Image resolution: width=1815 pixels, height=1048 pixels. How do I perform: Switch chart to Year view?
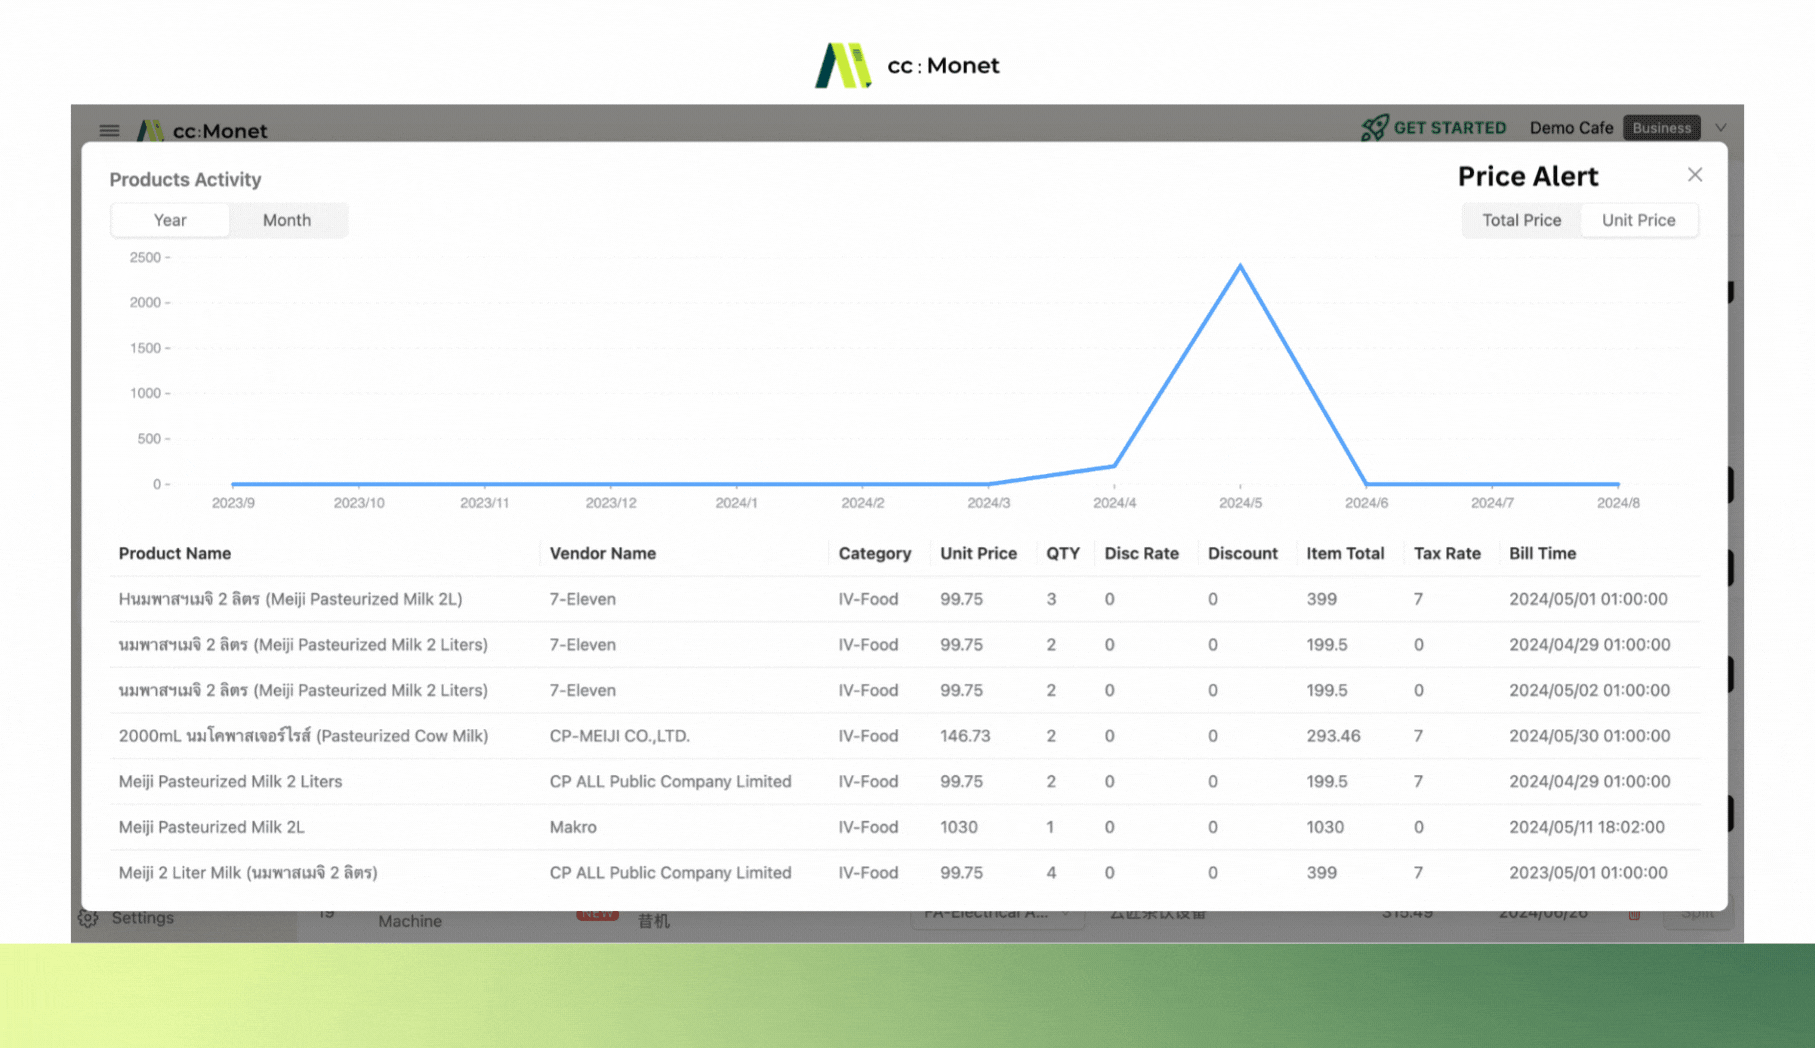(x=170, y=220)
